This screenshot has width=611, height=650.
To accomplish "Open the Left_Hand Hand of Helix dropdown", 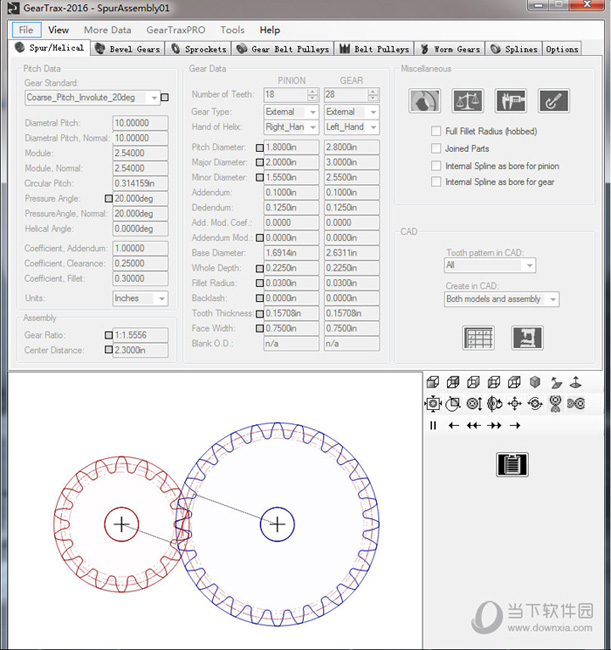I will pos(352,127).
